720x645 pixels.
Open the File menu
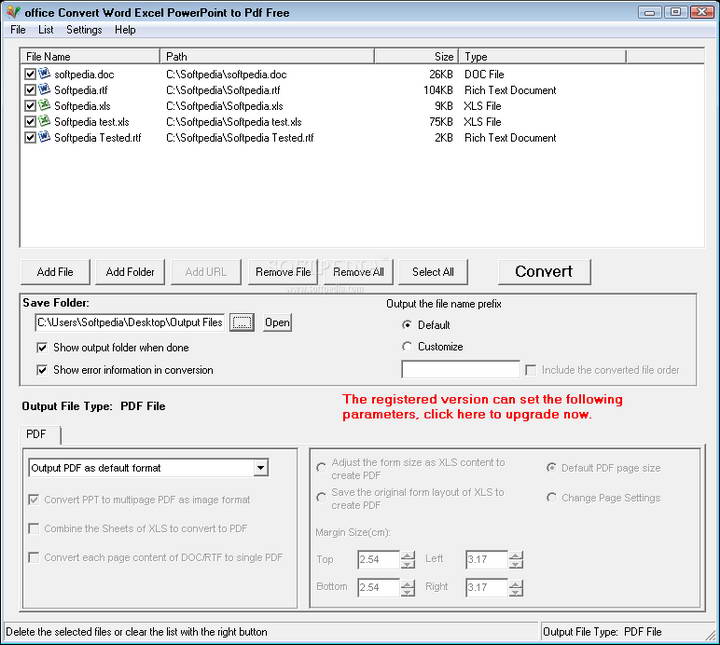18,30
